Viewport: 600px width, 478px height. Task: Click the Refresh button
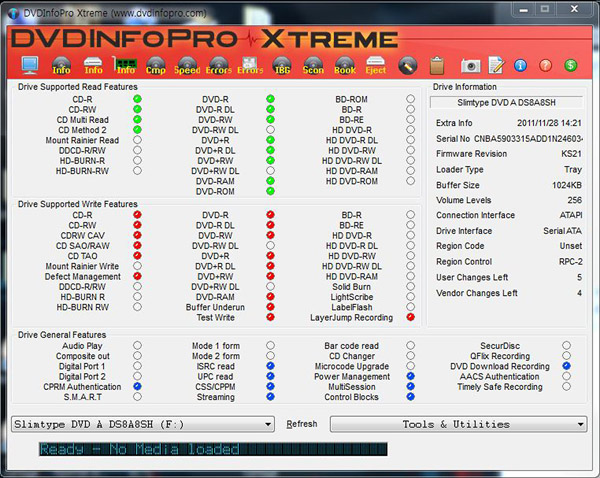pos(302,424)
